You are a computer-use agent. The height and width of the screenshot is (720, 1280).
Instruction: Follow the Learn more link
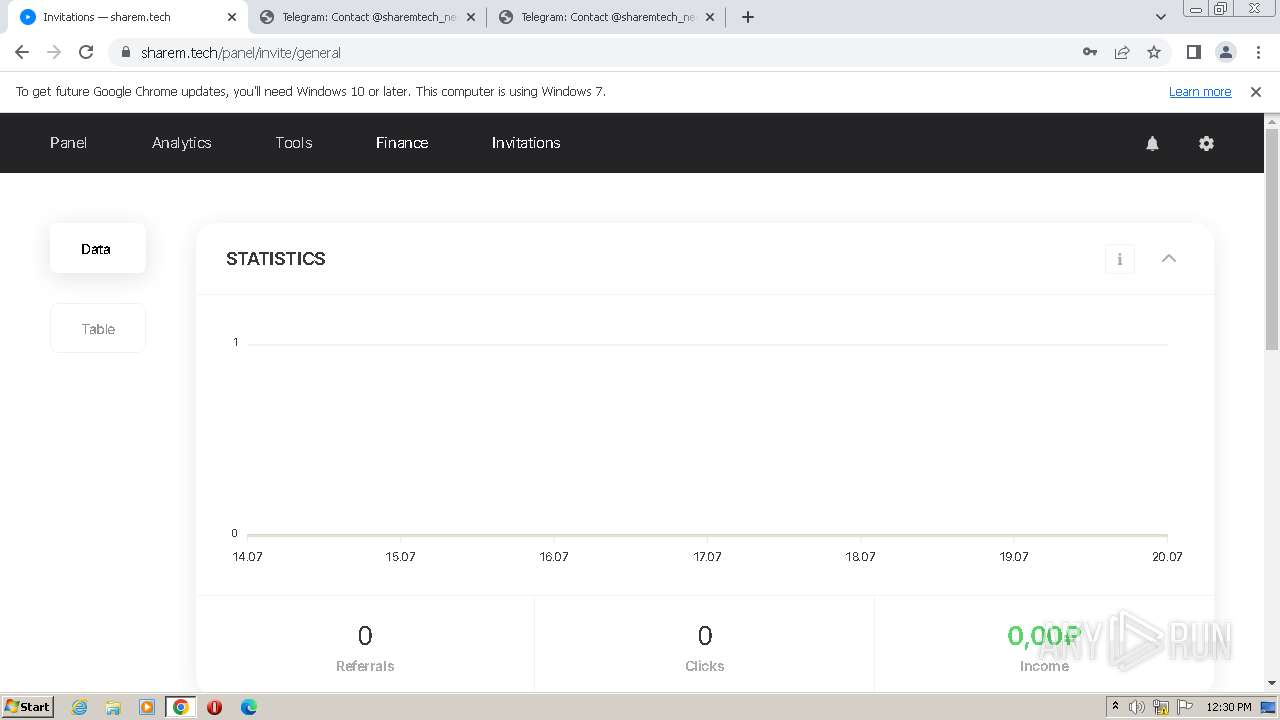pyautogui.click(x=1200, y=92)
